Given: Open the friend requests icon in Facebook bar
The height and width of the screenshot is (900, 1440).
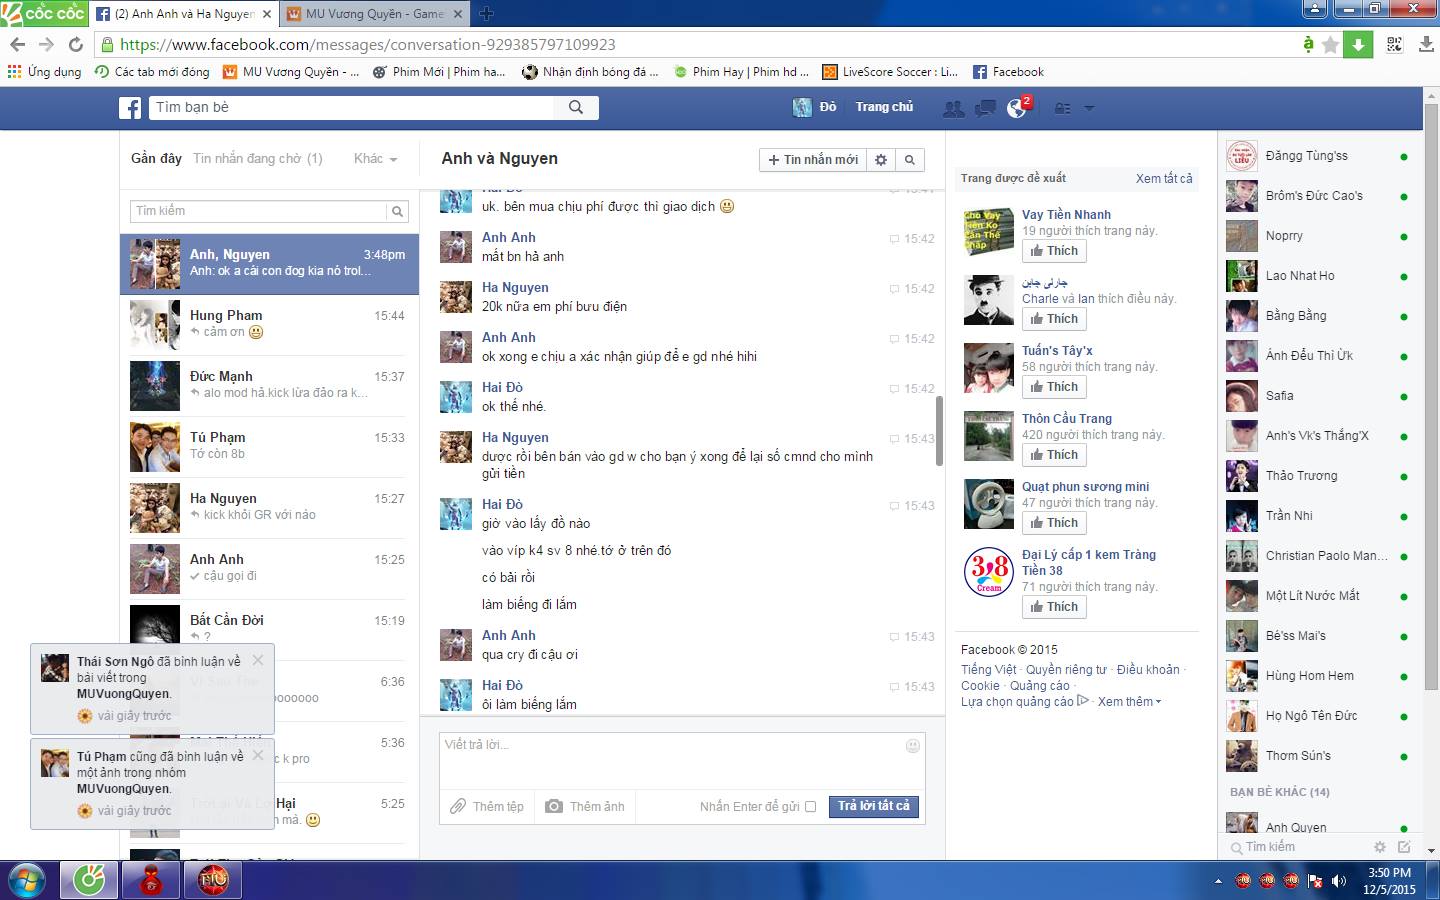Looking at the screenshot, I should 954,108.
